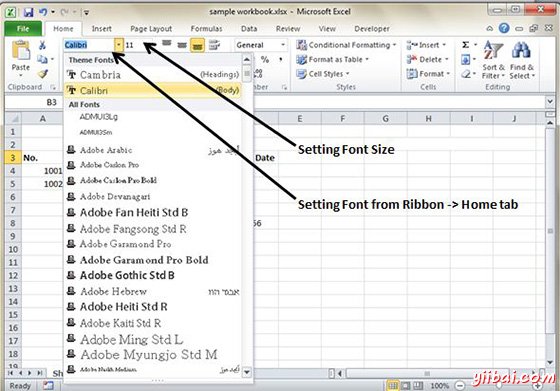Select Adobe Ming Std L font
The image size is (560, 391).
point(153,339)
